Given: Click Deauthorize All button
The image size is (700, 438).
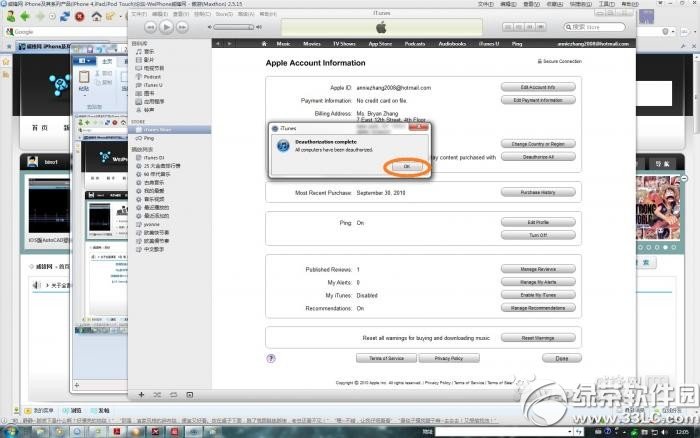Looking at the screenshot, I should pos(538,157).
